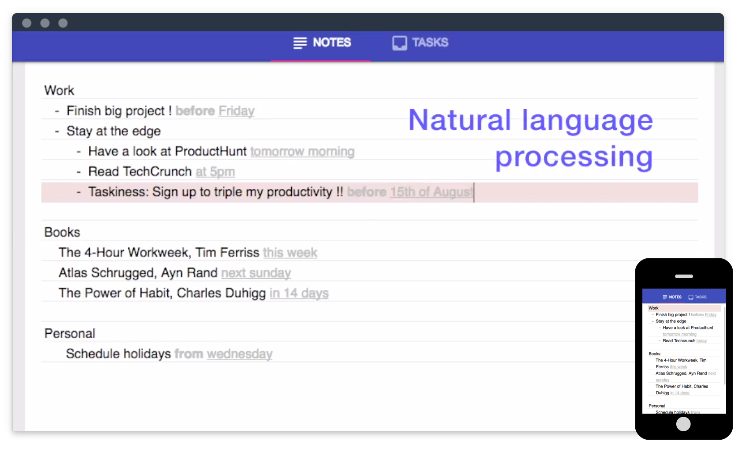Viewport: 745px width, 455px height.
Task: Select the at 5pm time link
Action: coord(215,172)
